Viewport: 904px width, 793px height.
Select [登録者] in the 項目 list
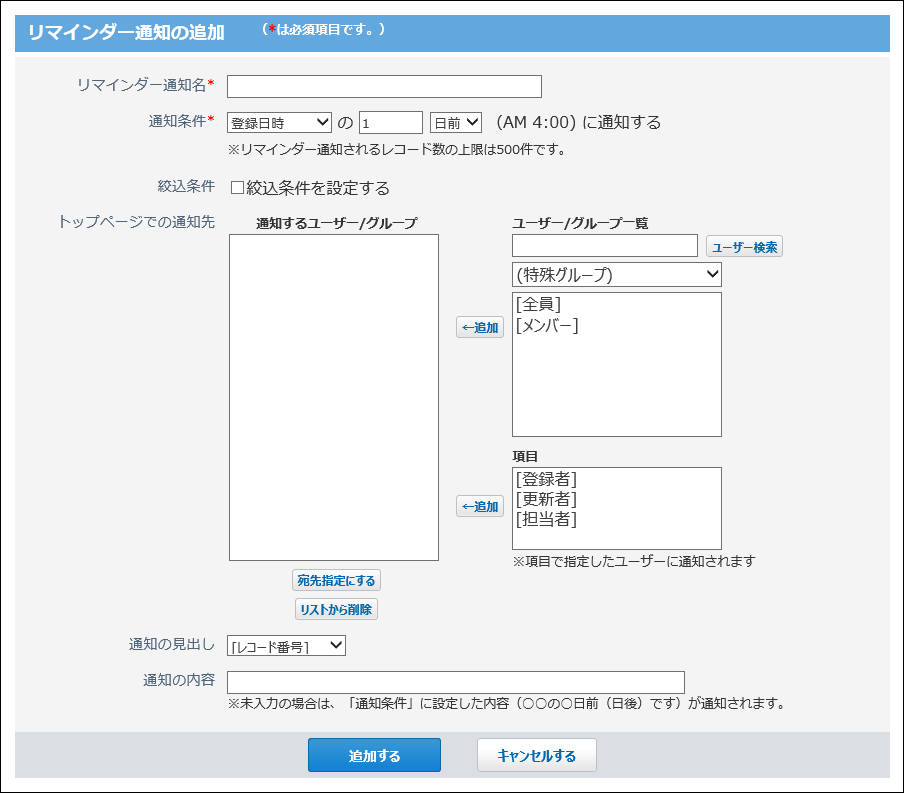[546, 479]
